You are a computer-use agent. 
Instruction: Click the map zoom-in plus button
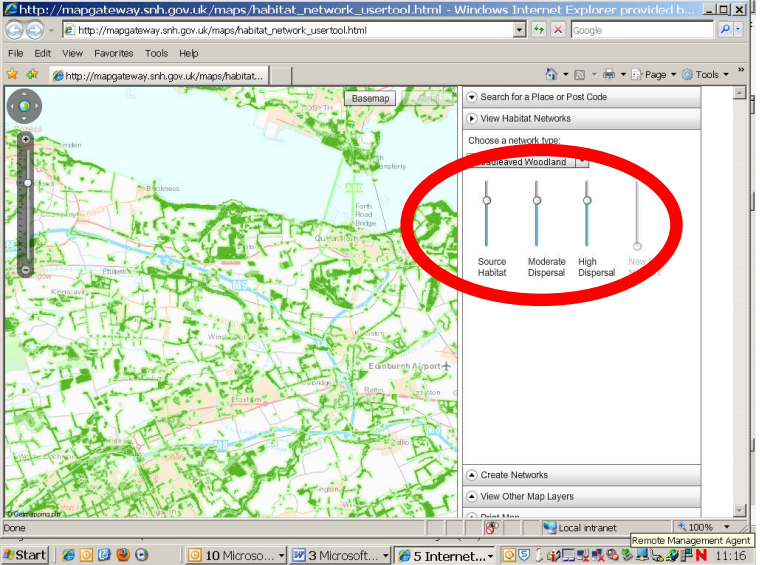[x=26, y=140]
